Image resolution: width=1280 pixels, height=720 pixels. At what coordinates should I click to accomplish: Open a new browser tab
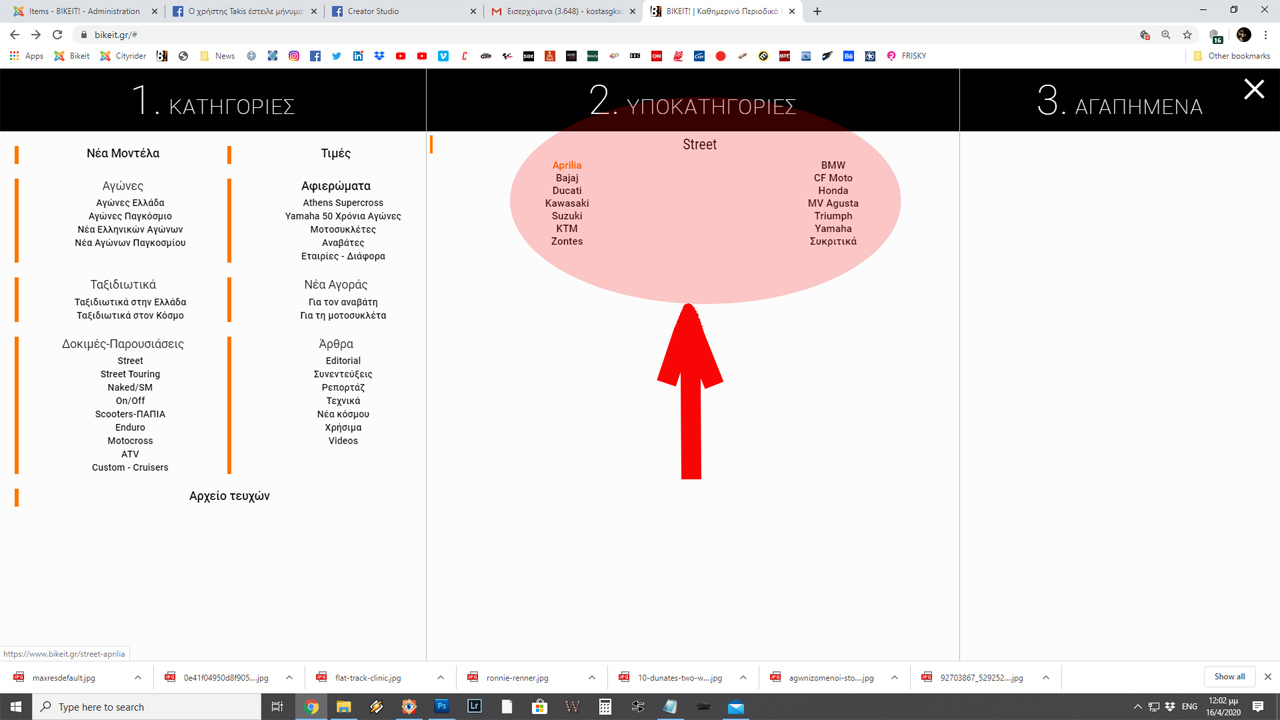pyautogui.click(x=817, y=11)
